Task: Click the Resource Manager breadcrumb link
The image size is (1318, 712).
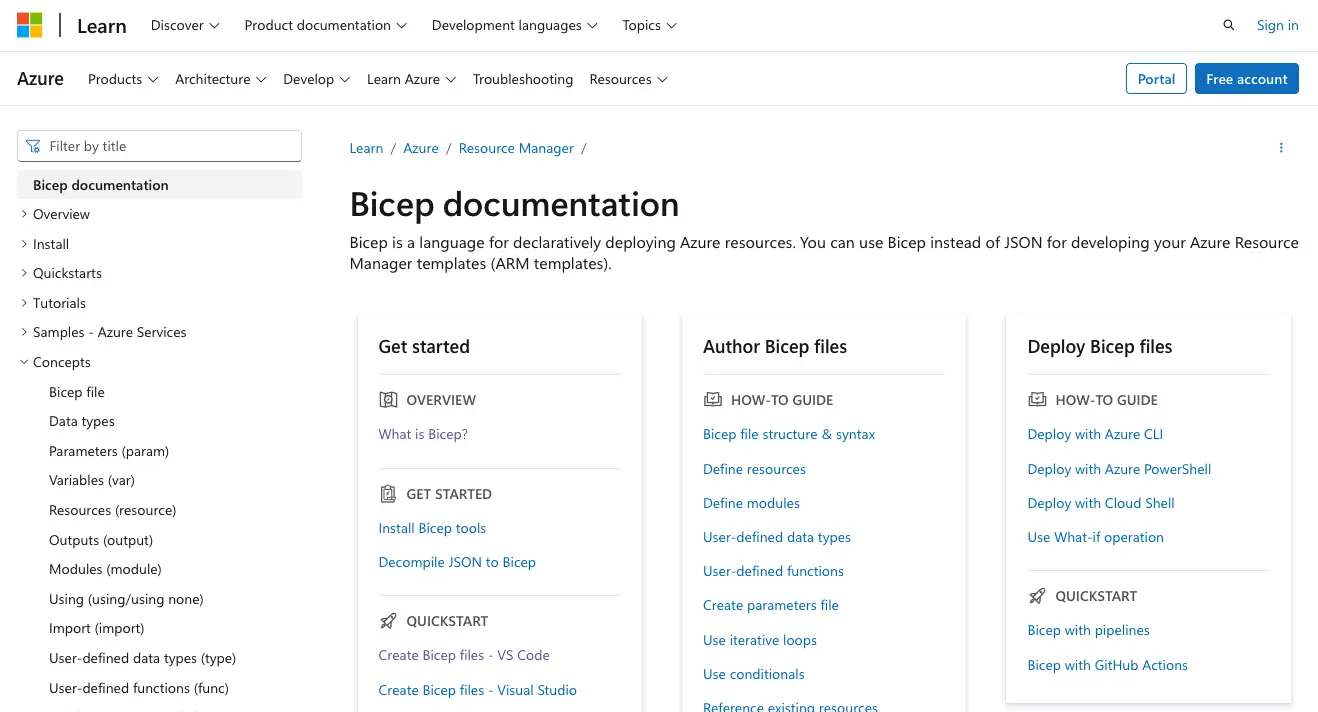Action: [x=516, y=148]
